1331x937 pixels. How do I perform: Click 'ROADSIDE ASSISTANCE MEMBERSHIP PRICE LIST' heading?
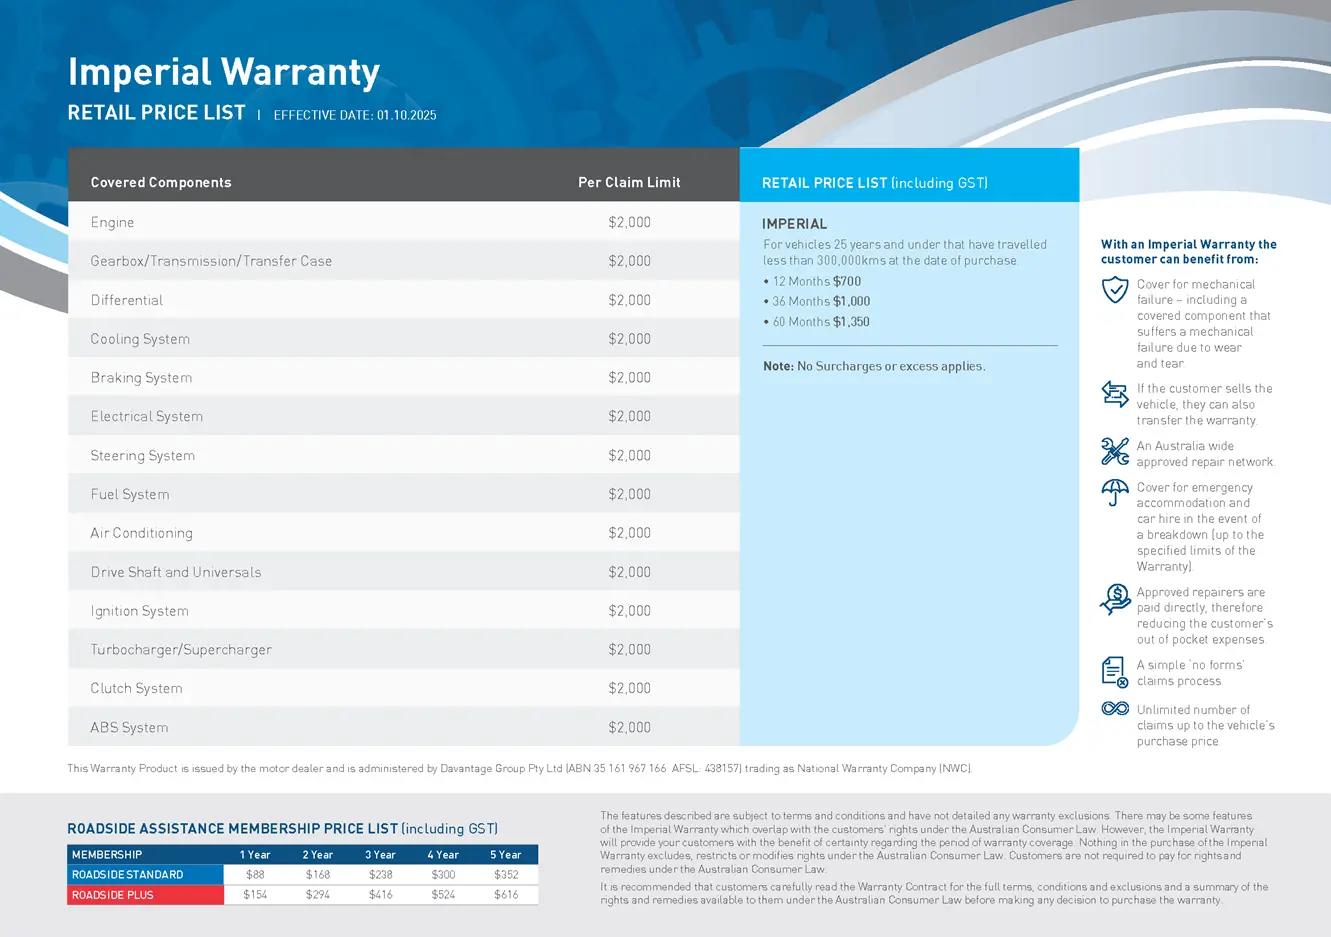coord(282,828)
